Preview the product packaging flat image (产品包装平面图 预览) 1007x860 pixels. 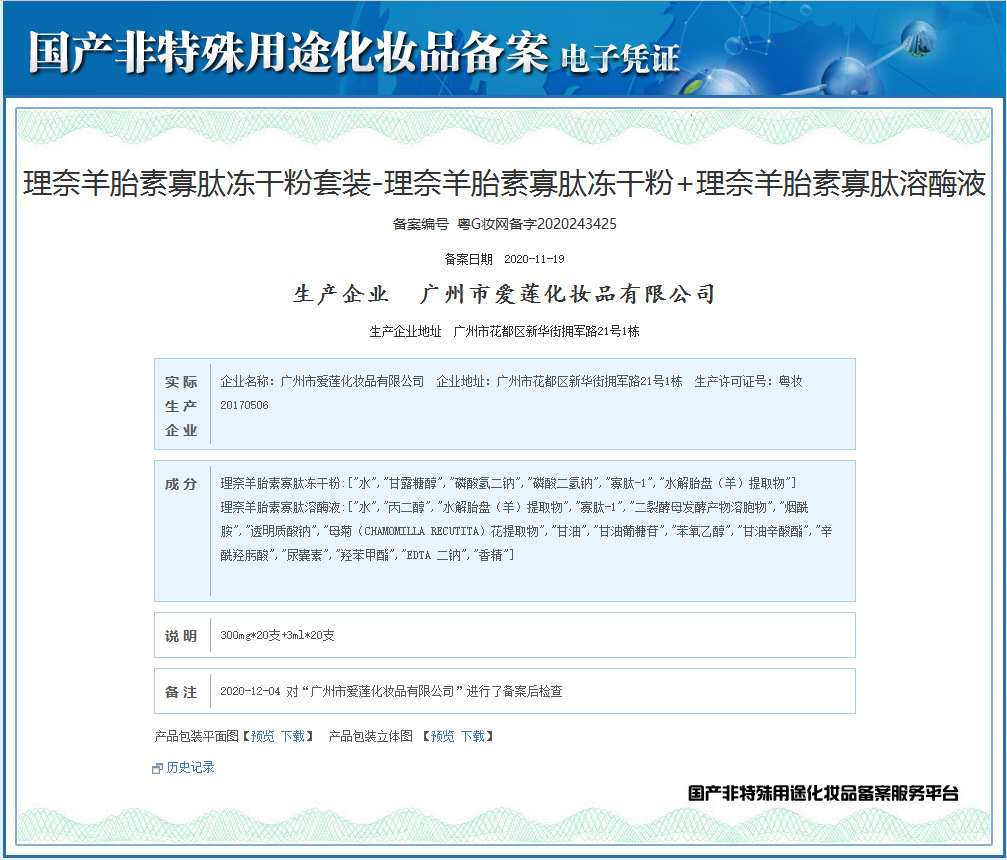point(262,736)
